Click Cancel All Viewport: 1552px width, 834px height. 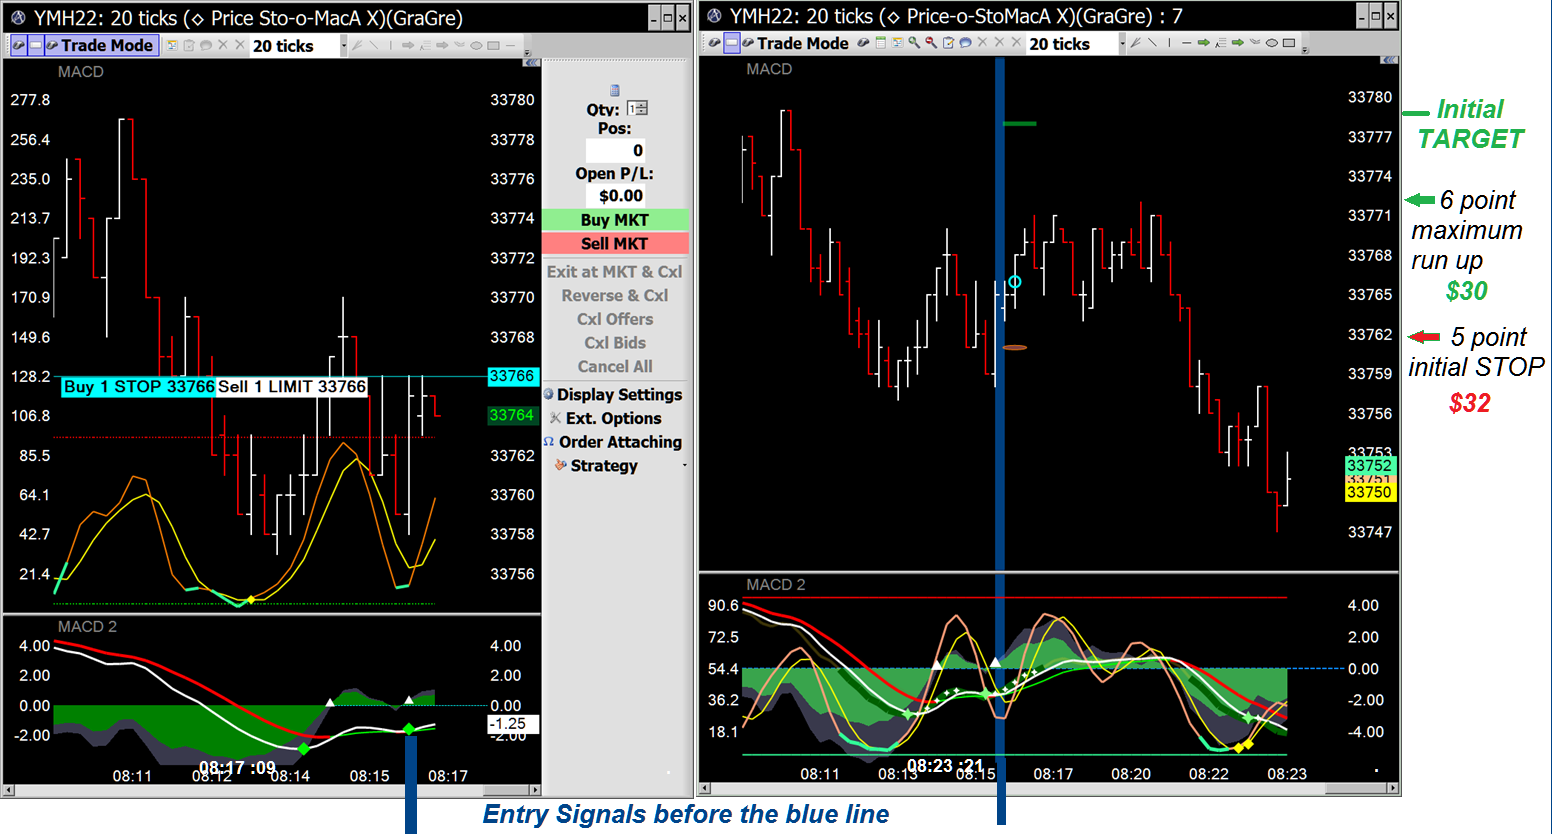click(x=615, y=366)
